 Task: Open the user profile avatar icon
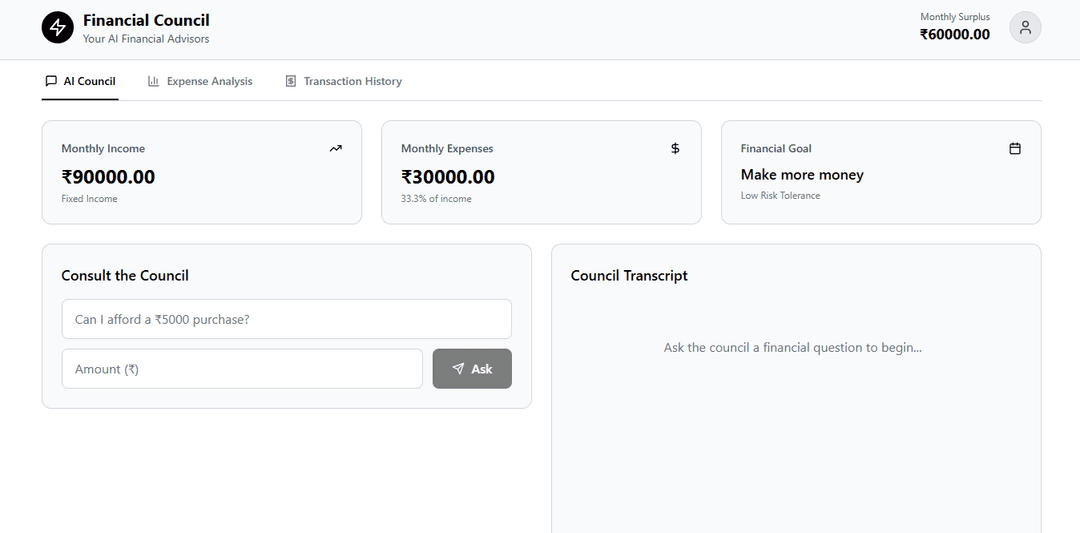[x=1025, y=28]
